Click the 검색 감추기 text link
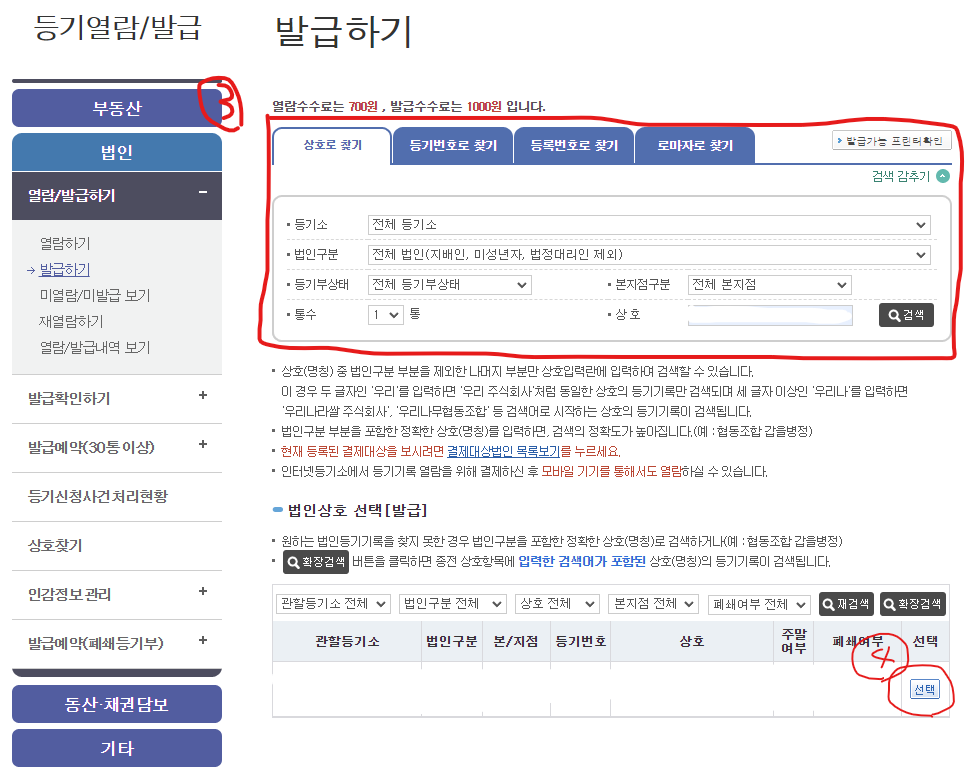 901,177
